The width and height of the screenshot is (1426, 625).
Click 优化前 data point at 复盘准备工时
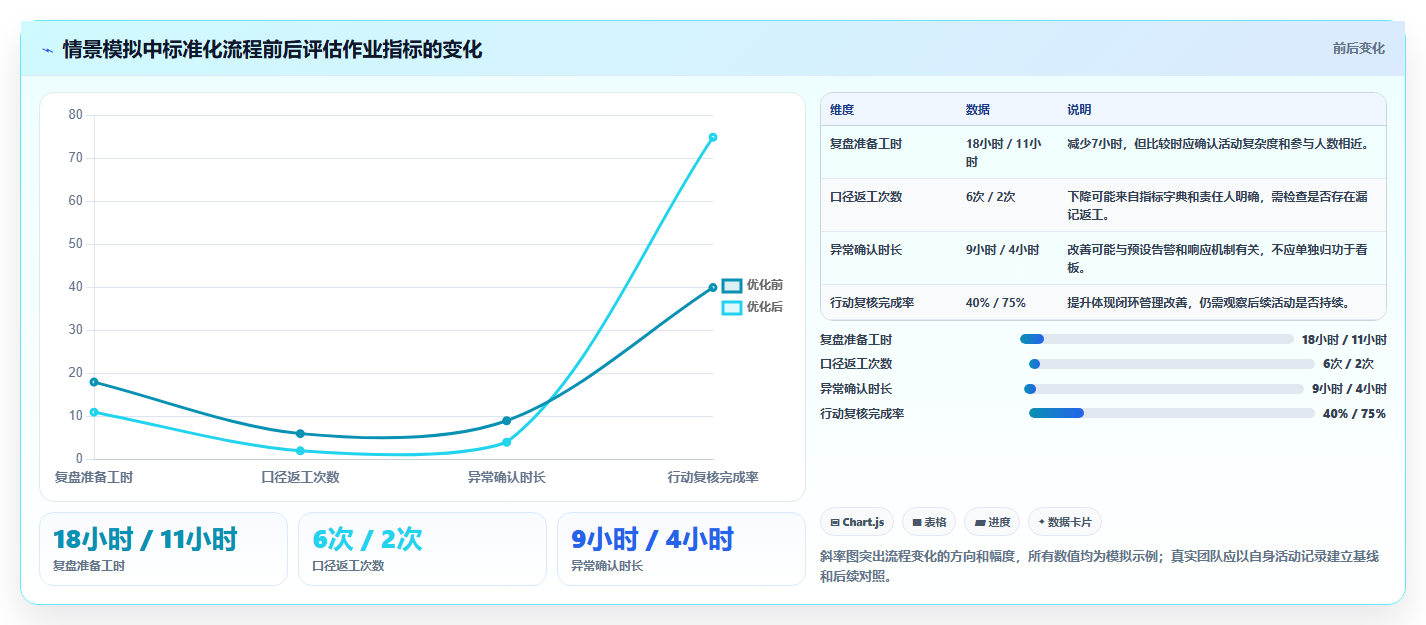coord(94,382)
